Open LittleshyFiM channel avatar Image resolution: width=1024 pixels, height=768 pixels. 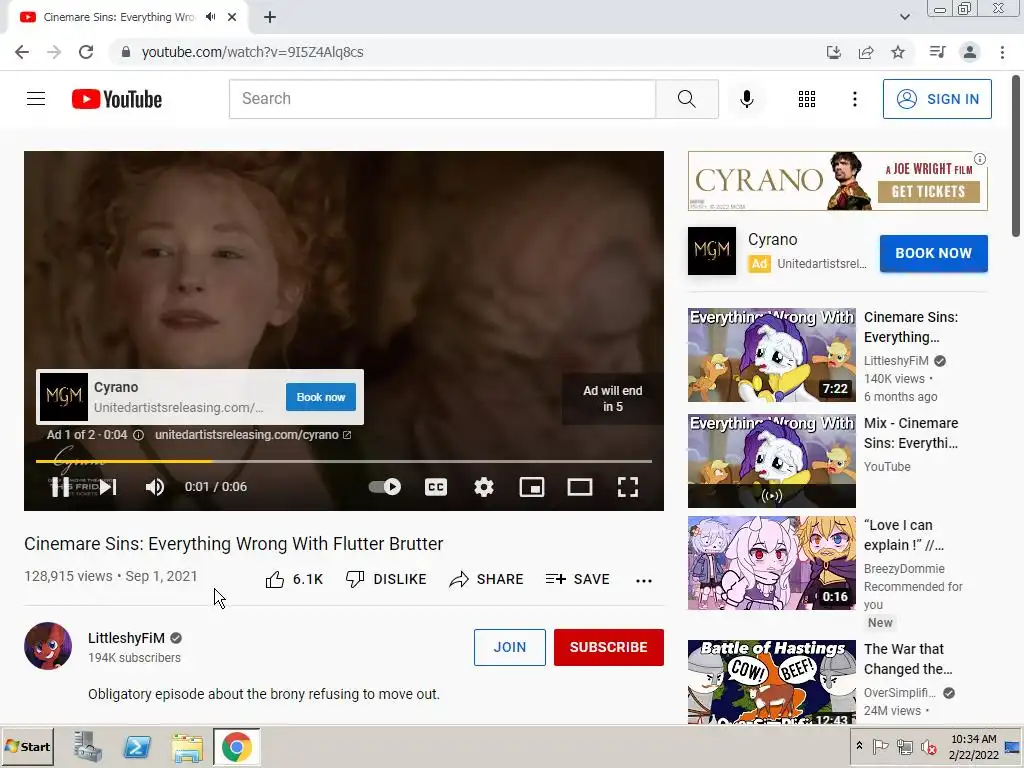click(x=48, y=646)
